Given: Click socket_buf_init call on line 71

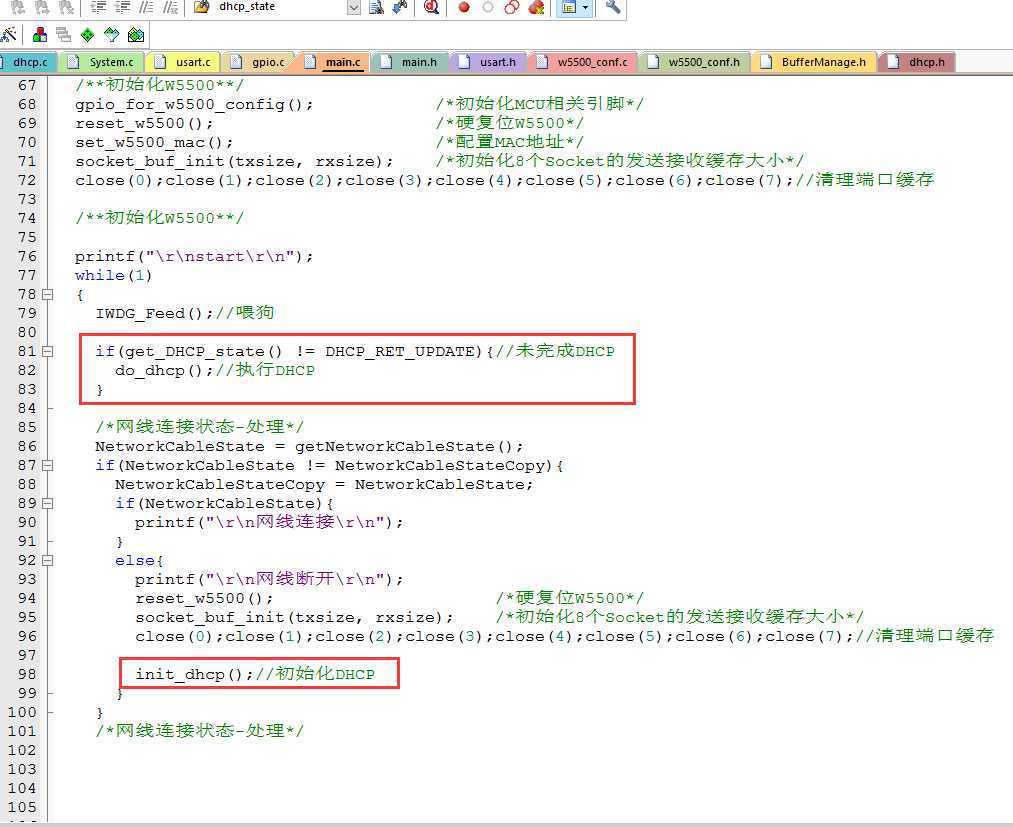Looking at the screenshot, I should 234,161.
